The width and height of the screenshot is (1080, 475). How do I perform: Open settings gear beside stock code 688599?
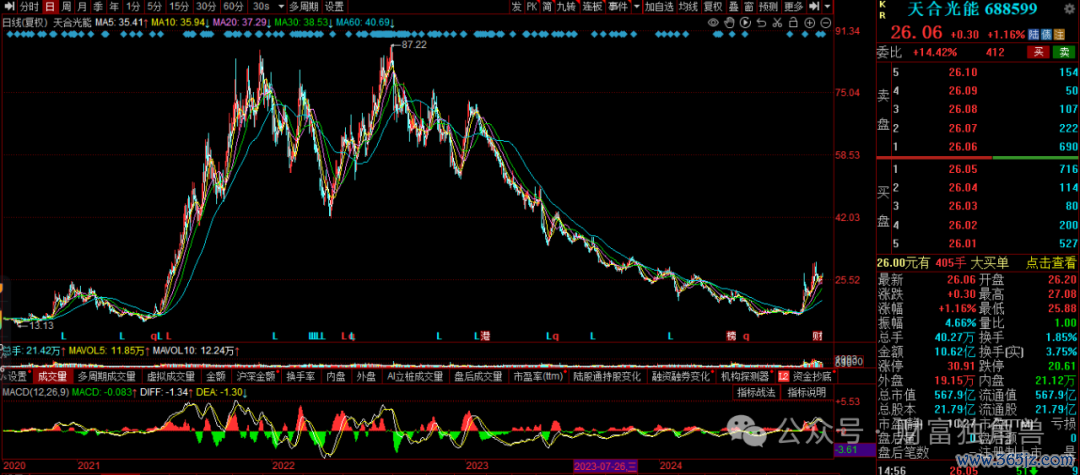tap(1070, 9)
